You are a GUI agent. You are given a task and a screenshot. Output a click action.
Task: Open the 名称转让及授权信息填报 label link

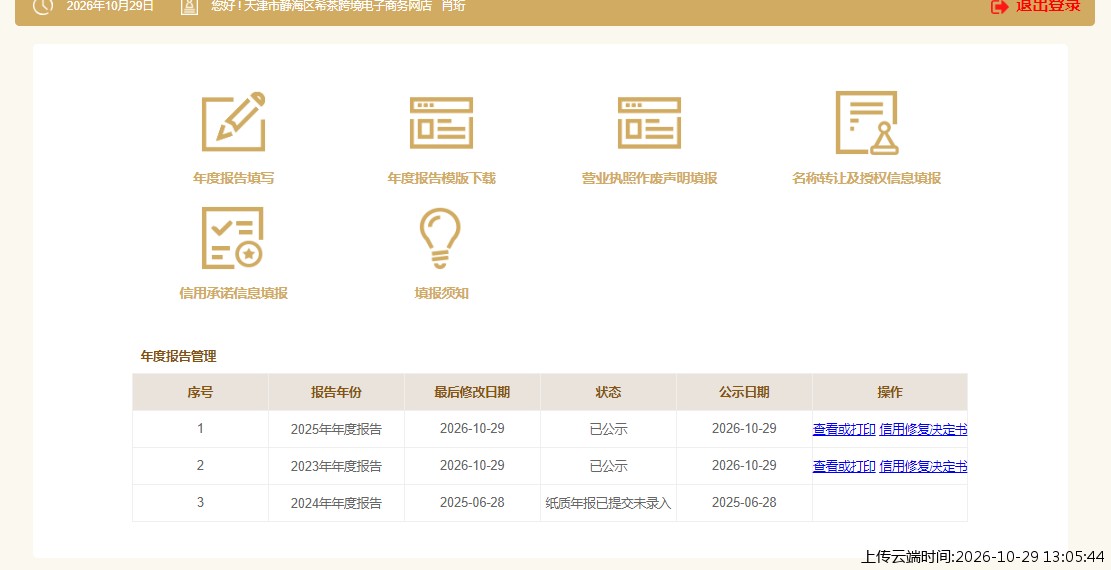pyautogui.click(x=867, y=178)
